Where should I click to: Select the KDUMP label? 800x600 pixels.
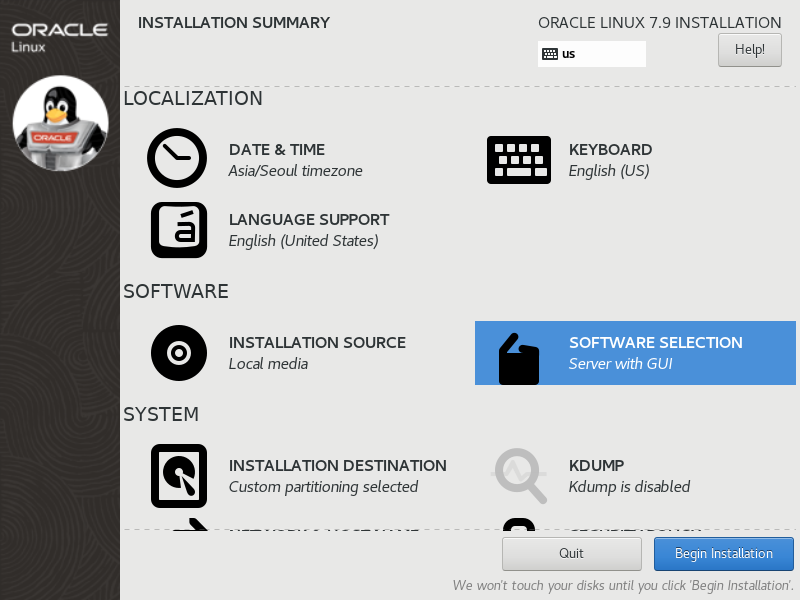click(x=596, y=465)
